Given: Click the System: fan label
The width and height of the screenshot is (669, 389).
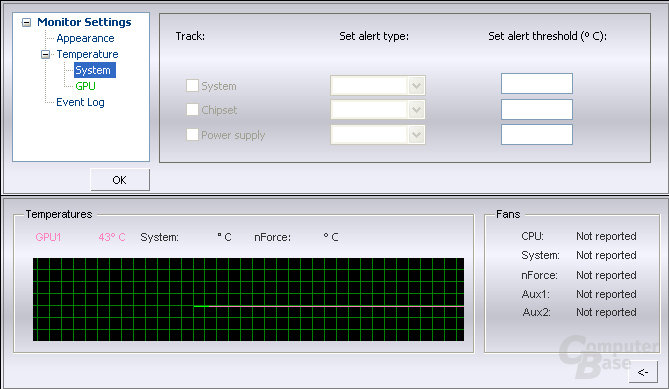Looking at the screenshot, I should pyautogui.click(x=540, y=255).
